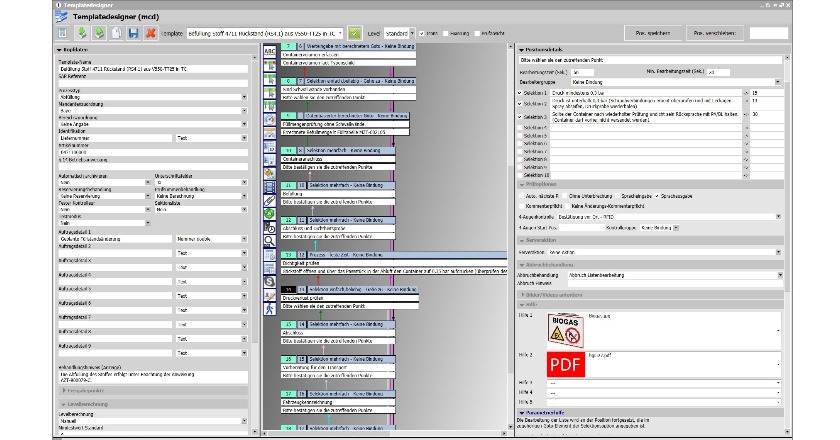Collapse the Levelberechnung section
Viewport: 840px width, 440px height.
[x=63, y=404]
